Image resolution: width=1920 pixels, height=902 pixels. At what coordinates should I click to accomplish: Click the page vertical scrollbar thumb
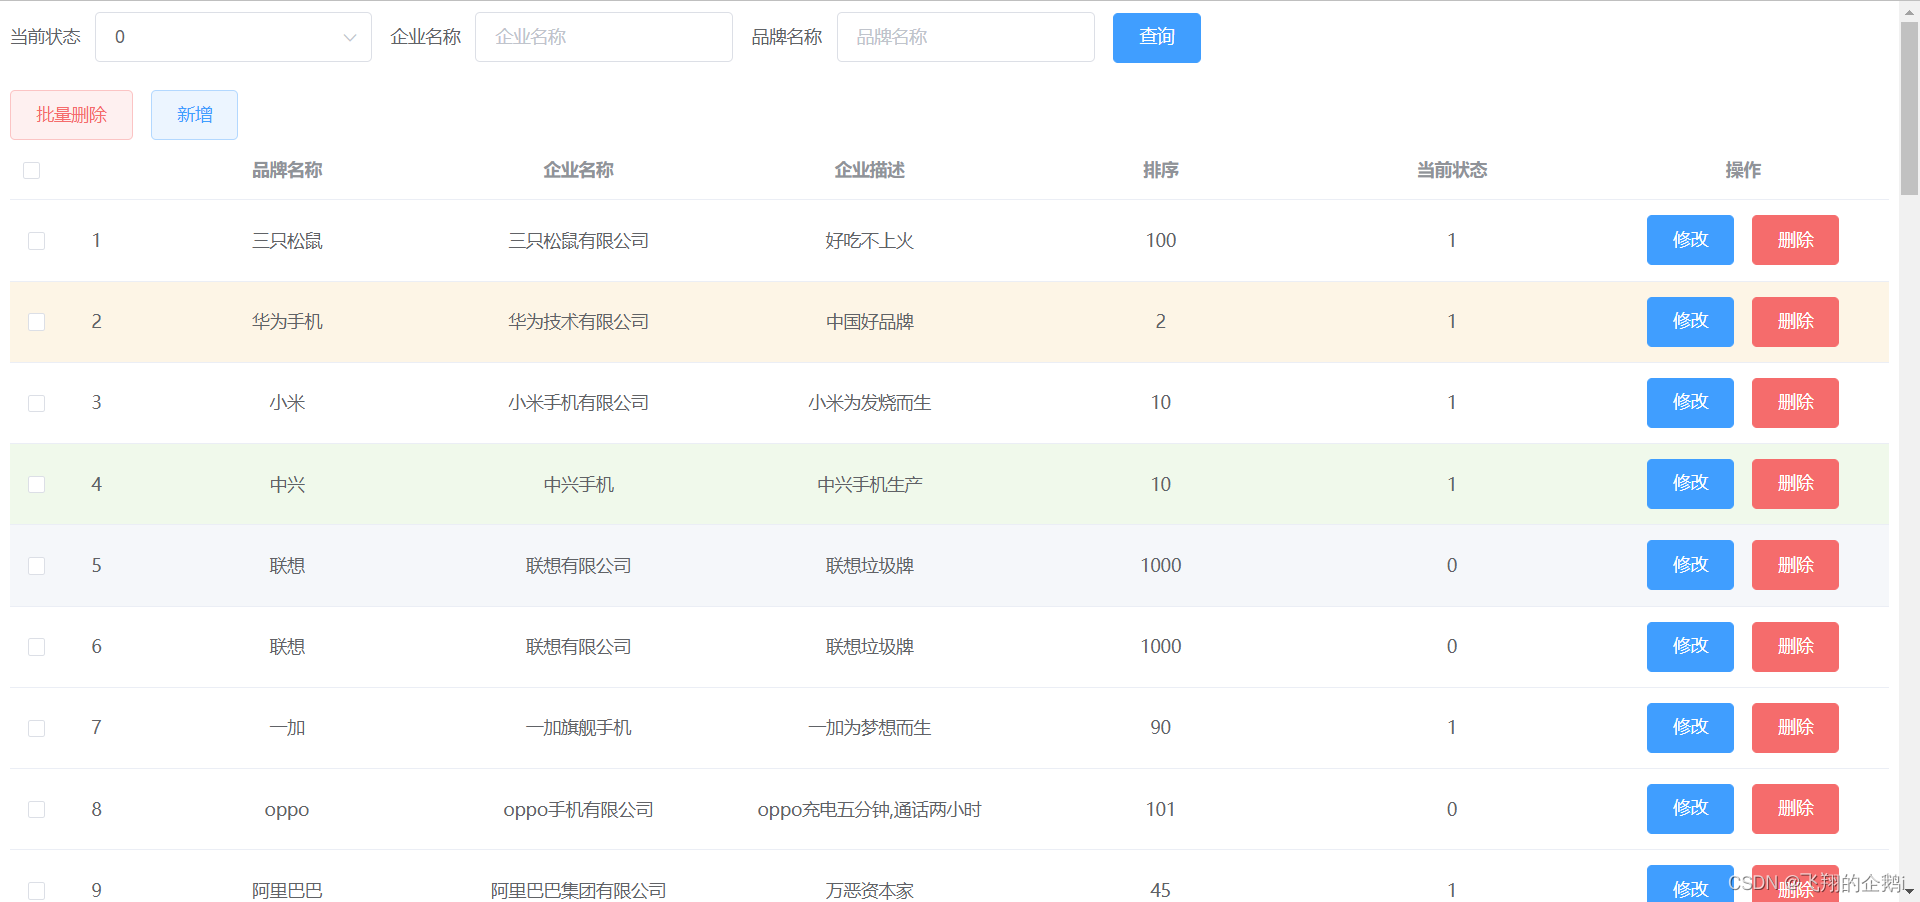click(x=1909, y=108)
